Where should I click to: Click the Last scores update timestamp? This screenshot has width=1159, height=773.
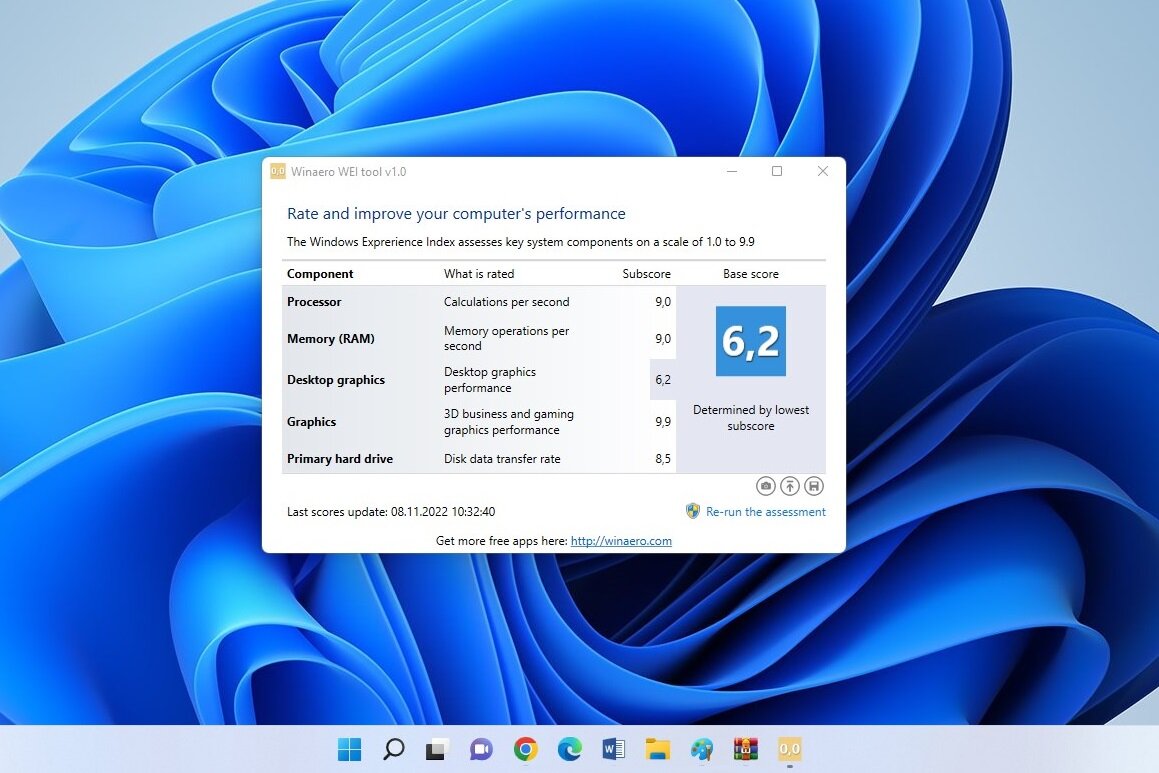pos(391,511)
